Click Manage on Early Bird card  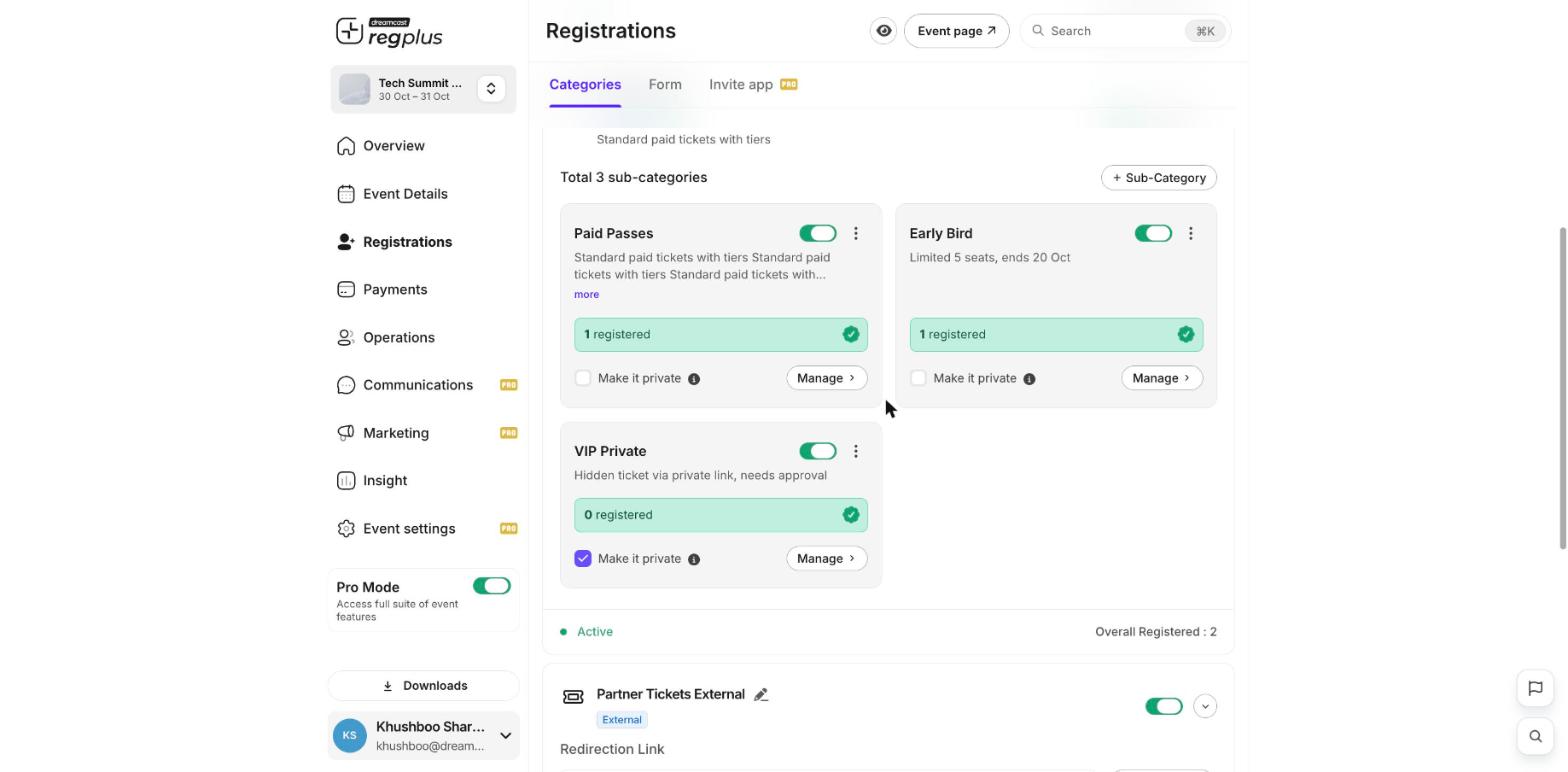[1162, 378]
